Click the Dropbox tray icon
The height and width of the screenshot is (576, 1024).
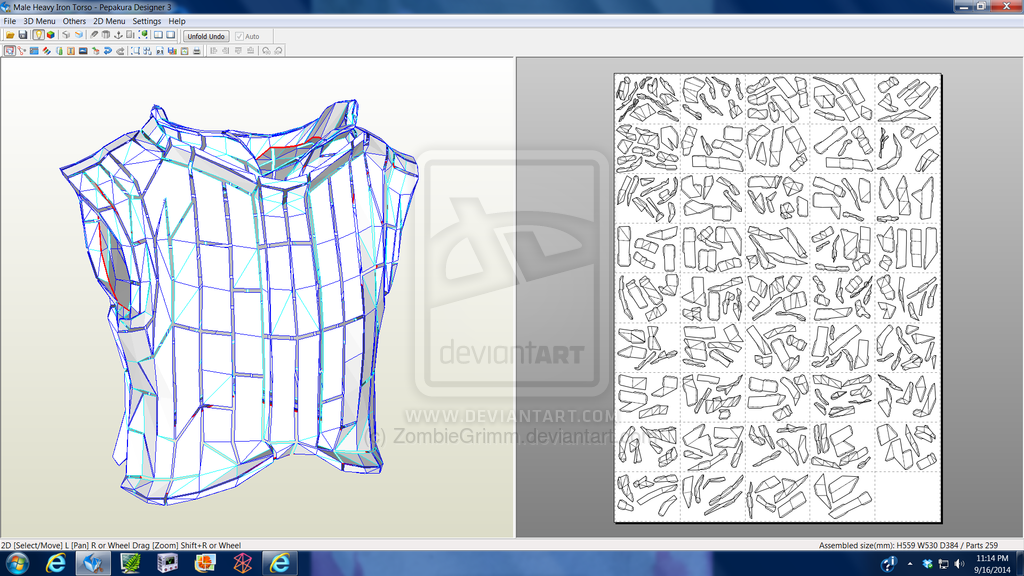tap(927, 564)
